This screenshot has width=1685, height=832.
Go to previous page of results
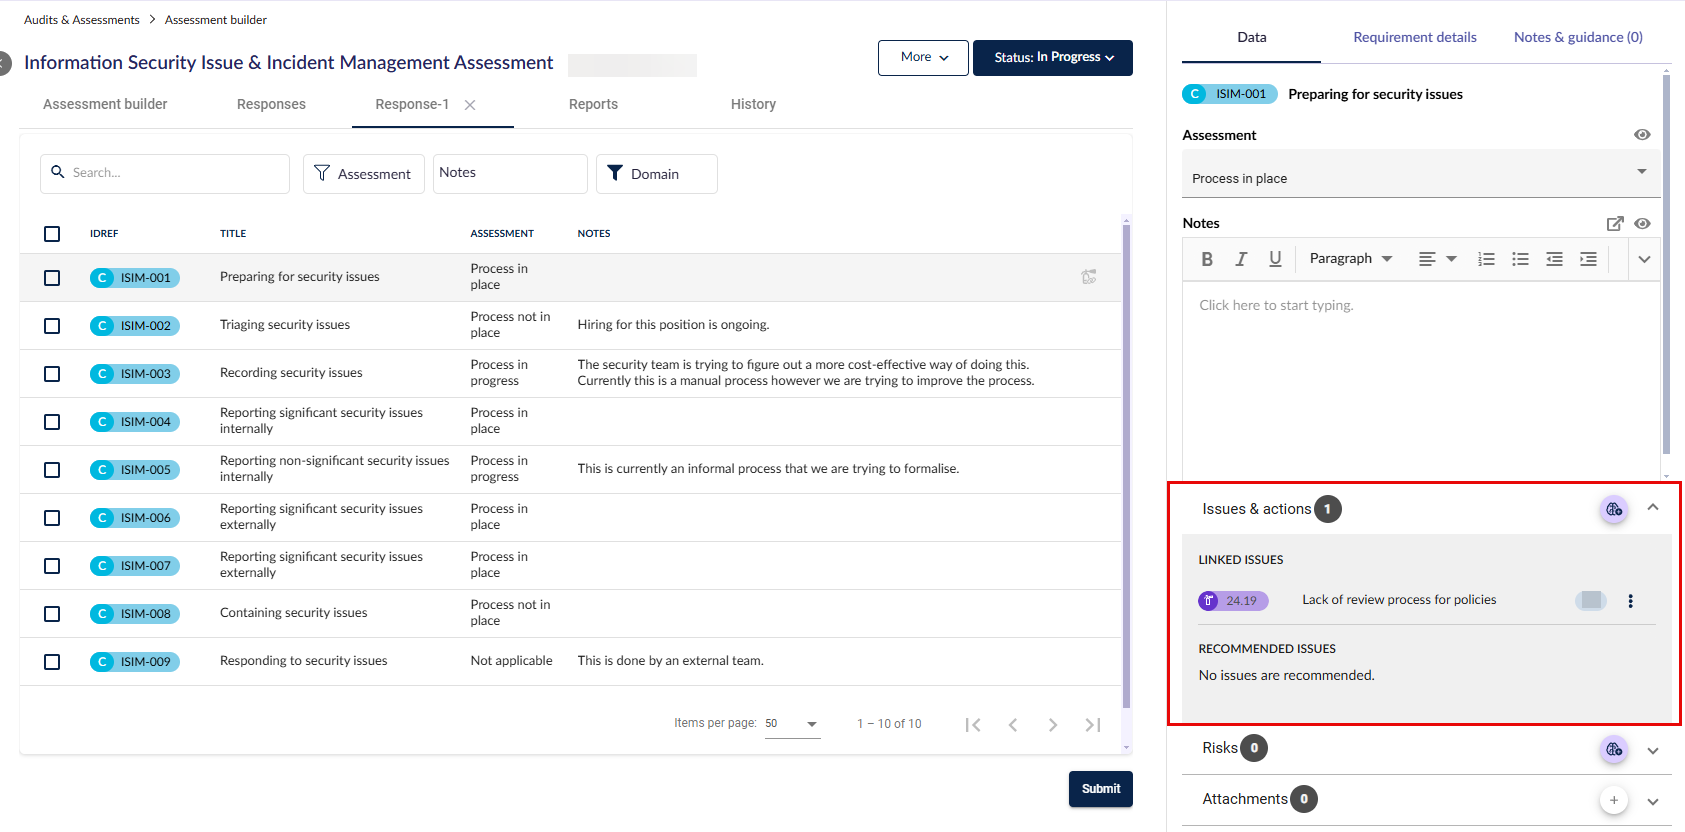(x=1013, y=725)
